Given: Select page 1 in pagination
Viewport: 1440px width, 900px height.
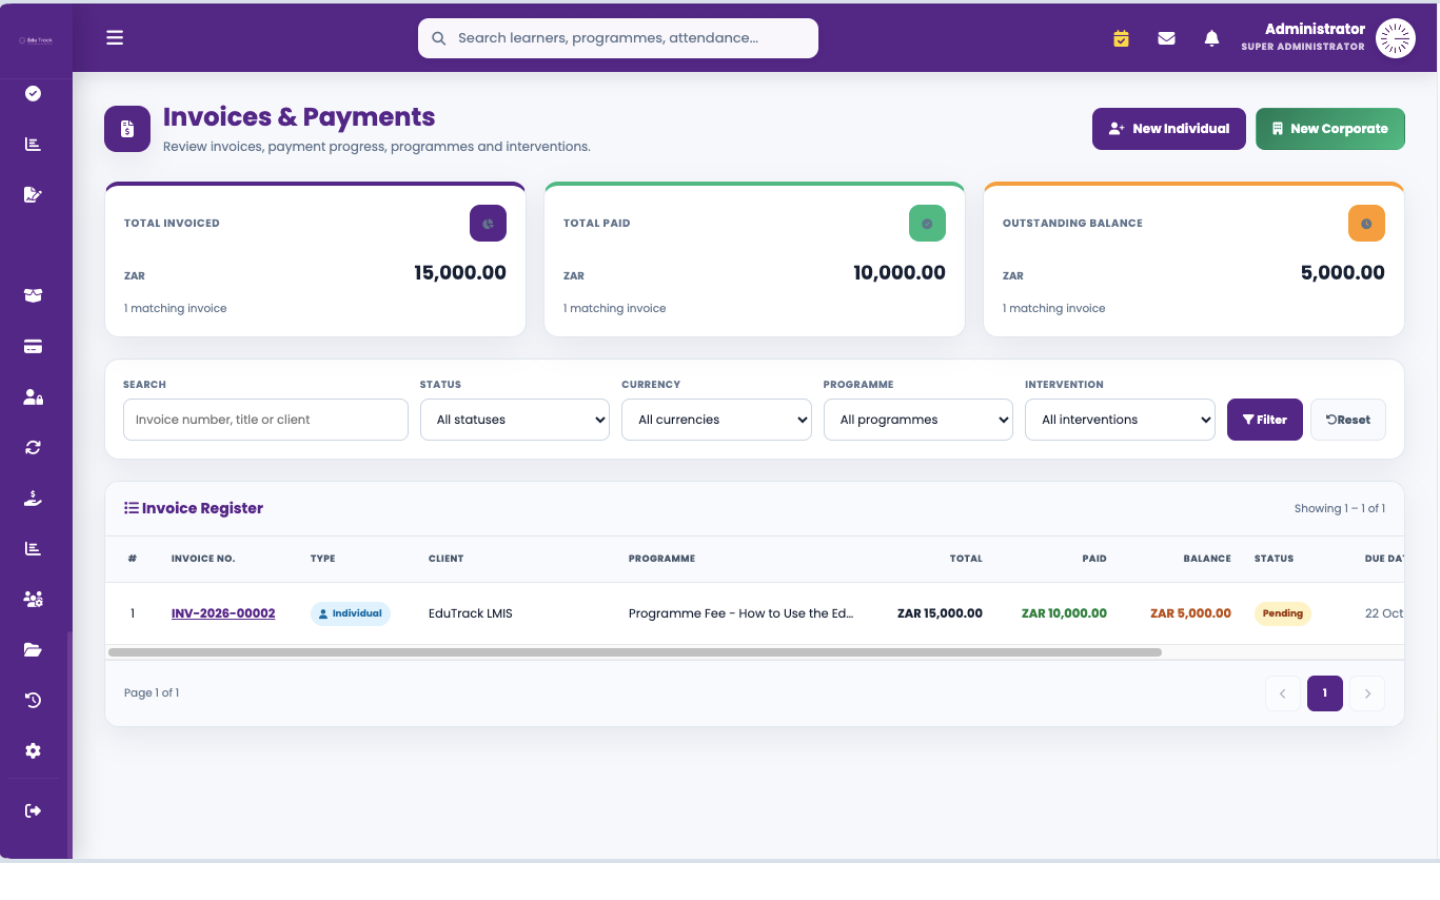Looking at the screenshot, I should point(1325,693).
